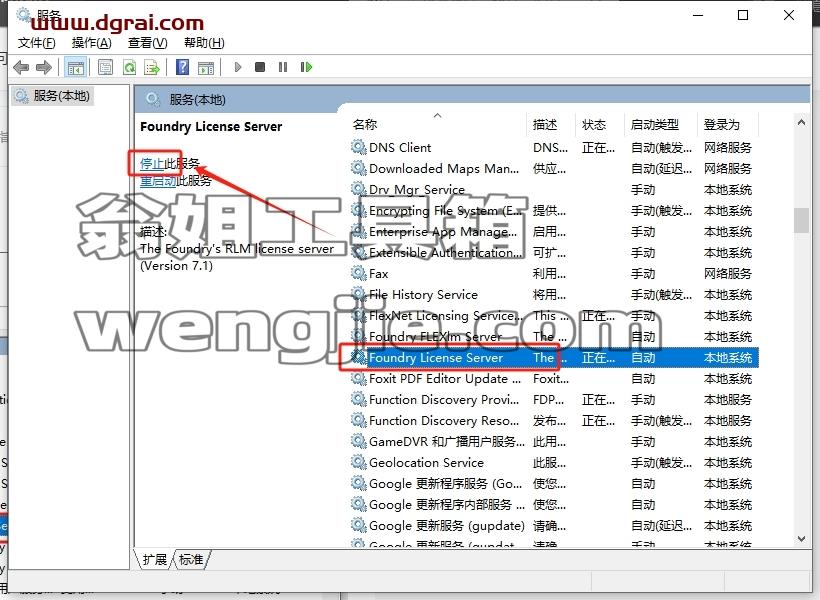Select the Geolocation Service row

coord(554,463)
